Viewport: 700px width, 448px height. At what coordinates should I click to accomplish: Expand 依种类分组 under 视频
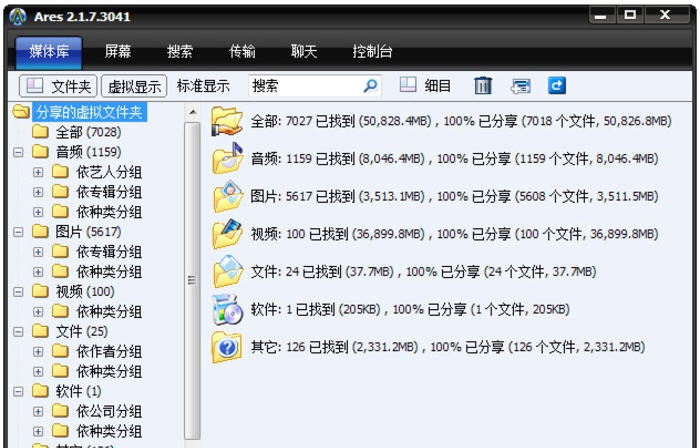point(38,311)
